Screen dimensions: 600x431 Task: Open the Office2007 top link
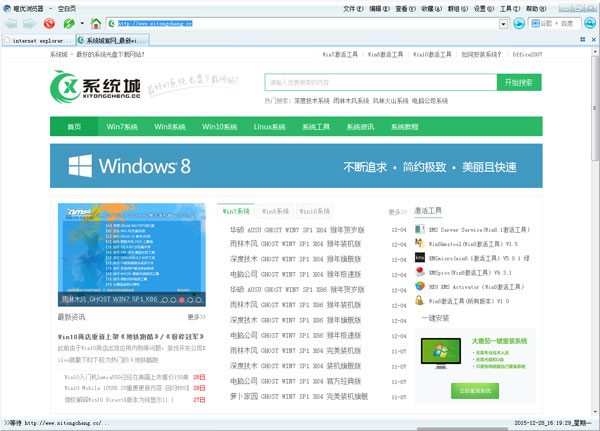pos(527,54)
